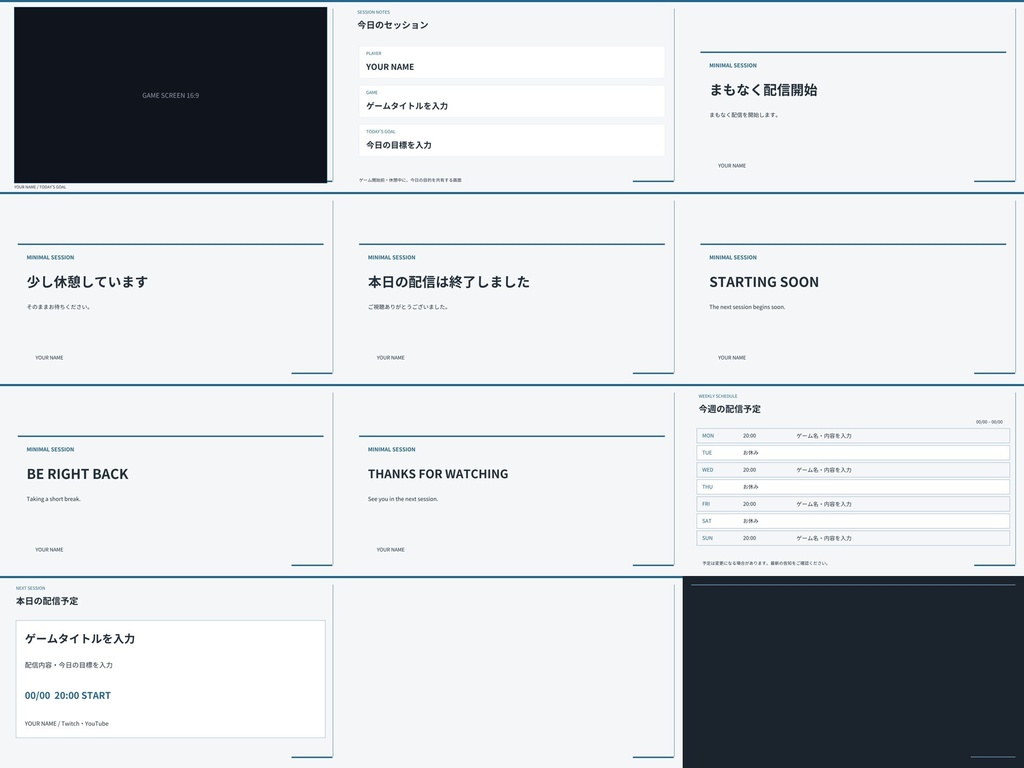The width and height of the screenshot is (1024, 768).
Task: Select the TODAY'S GOAL field 今日の目標を入力
Action: coord(511,140)
